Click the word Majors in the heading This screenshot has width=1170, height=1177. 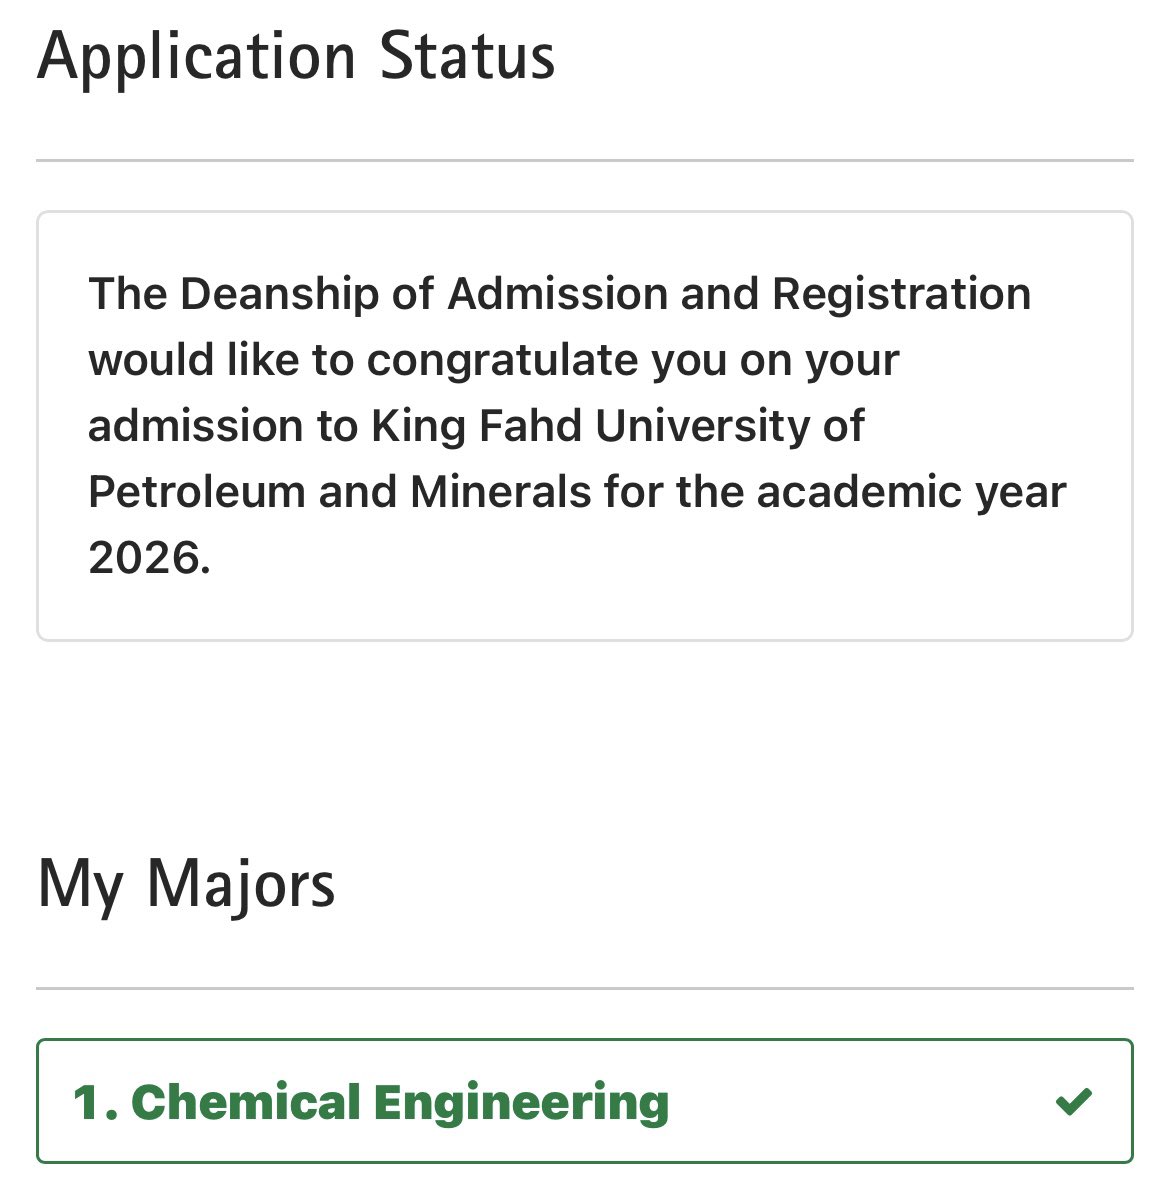241,886
